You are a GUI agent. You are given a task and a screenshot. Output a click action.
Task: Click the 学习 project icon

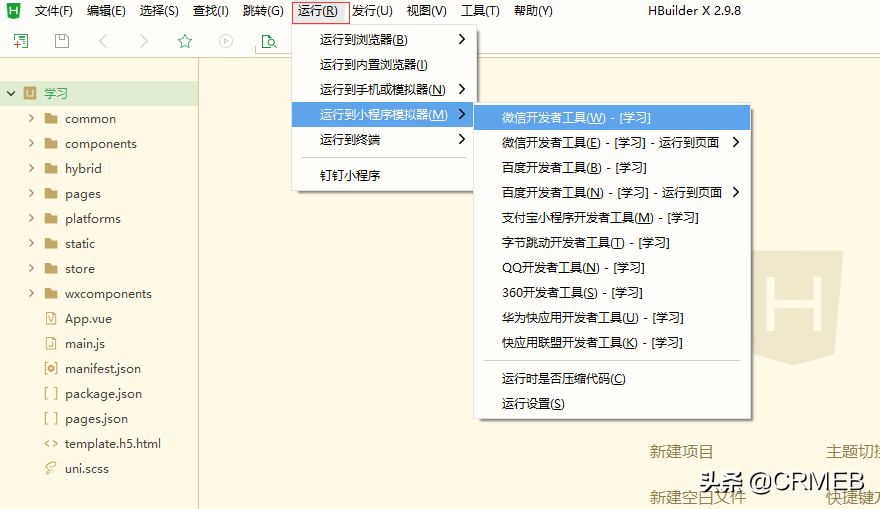click(x=30, y=93)
